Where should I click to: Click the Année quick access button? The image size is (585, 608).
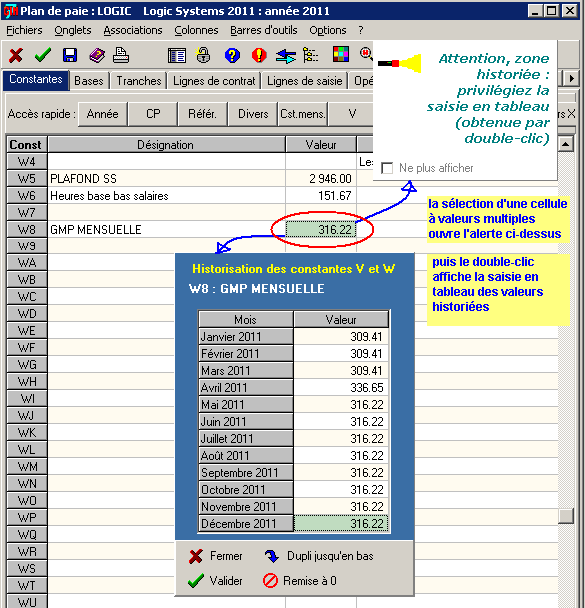pyautogui.click(x=103, y=114)
